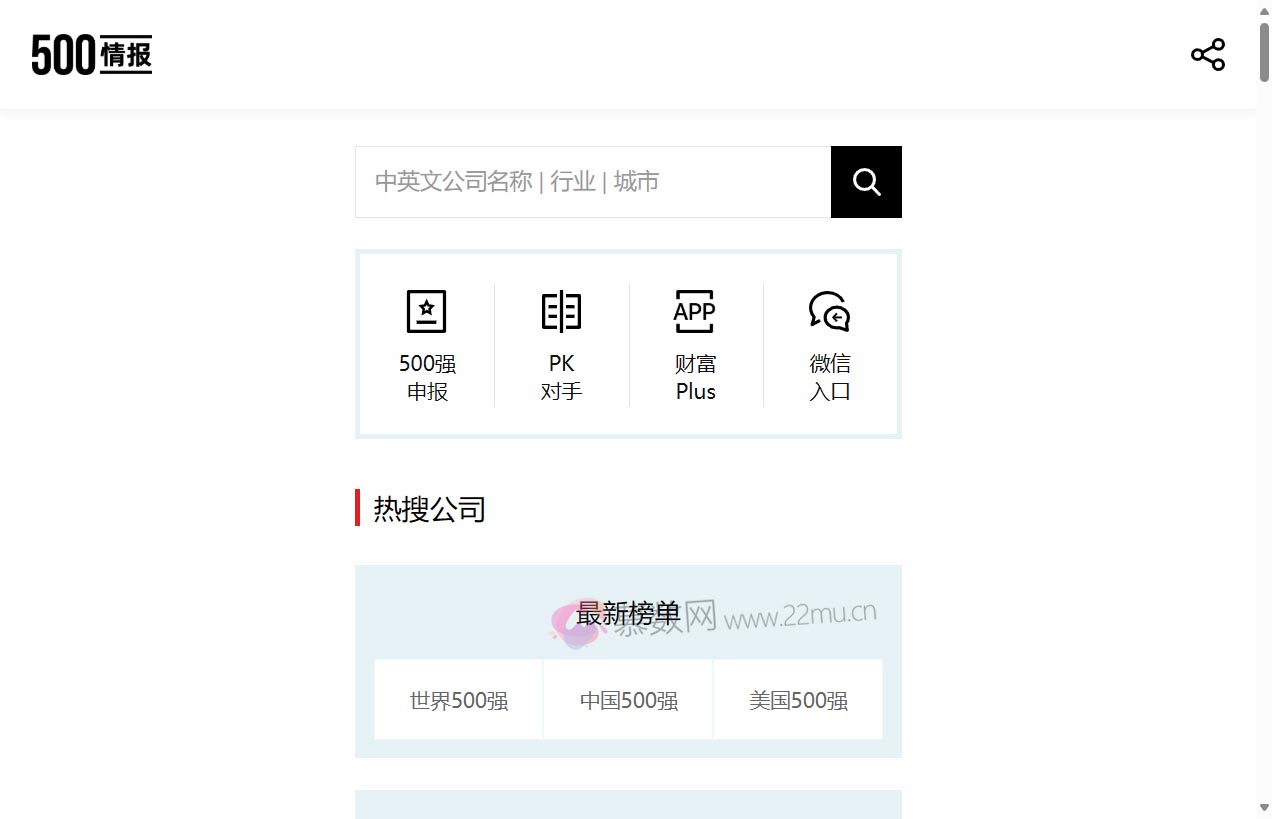1272x819 pixels.
Task: Select the 世界500强 tab
Action: point(457,700)
